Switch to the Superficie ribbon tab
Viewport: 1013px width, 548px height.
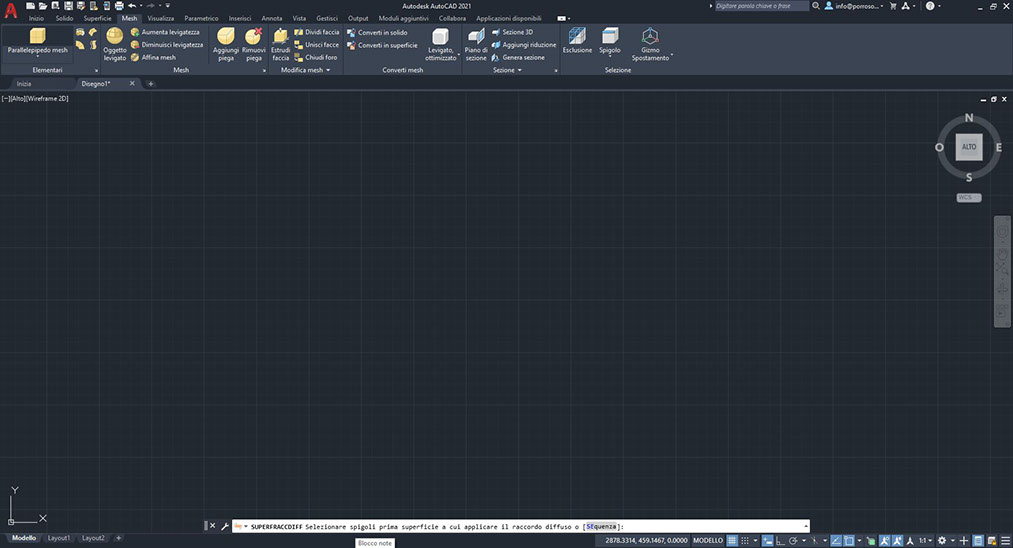tap(97, 18)
